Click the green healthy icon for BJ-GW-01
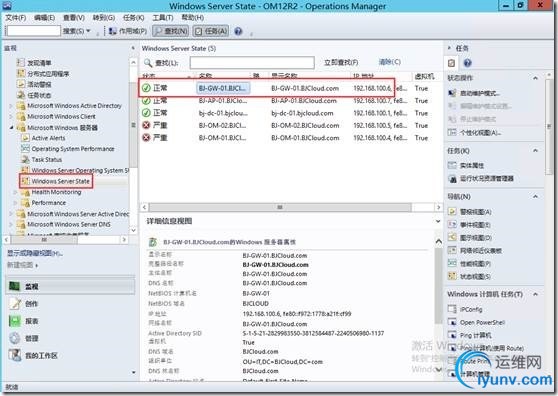The width and height of the screenshot is (558, 396). [x=146, y=88]
